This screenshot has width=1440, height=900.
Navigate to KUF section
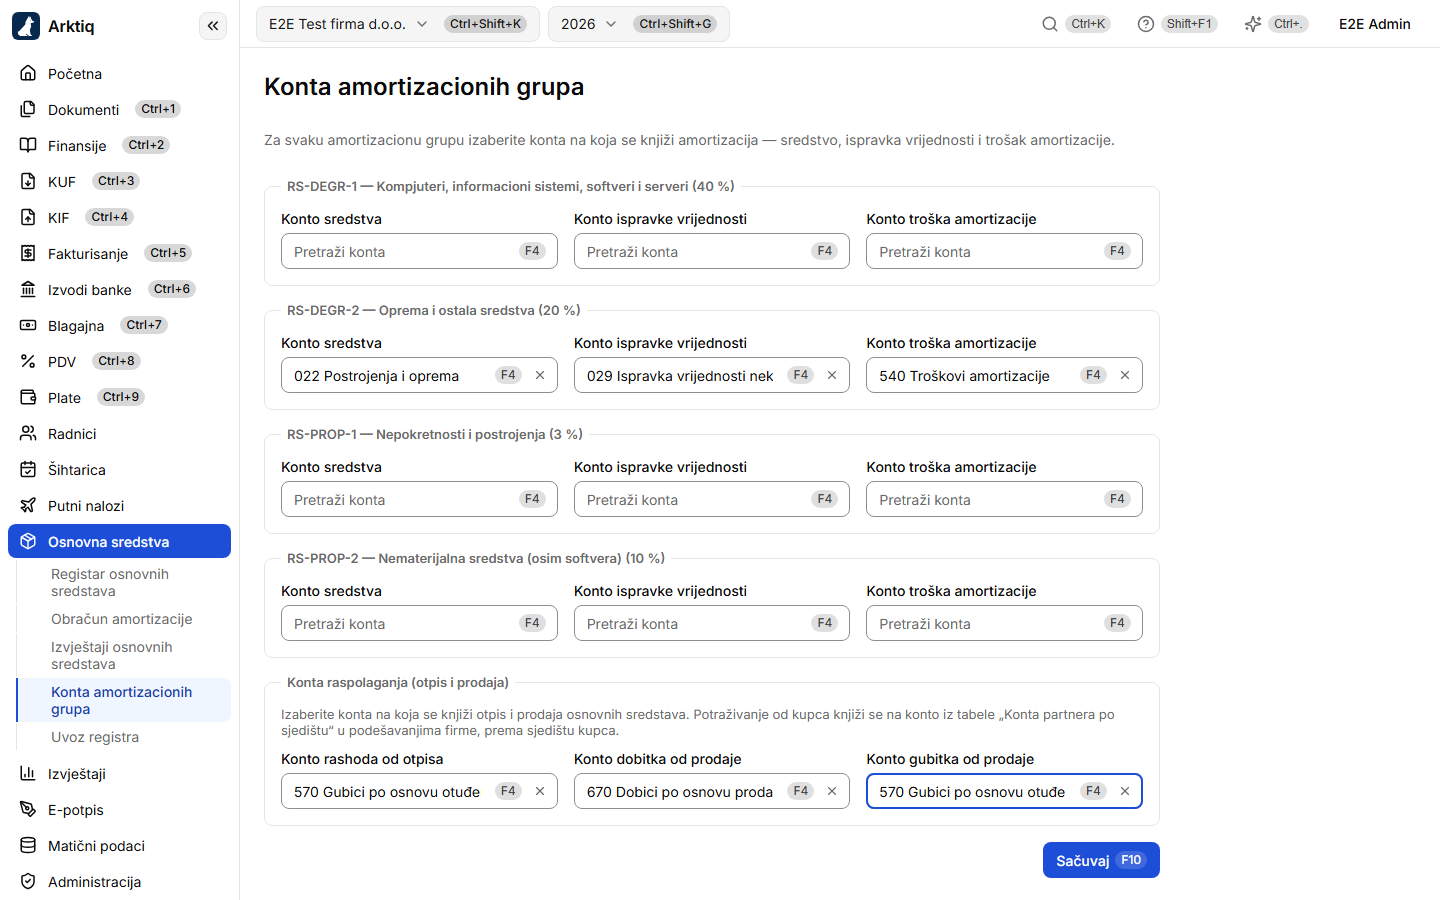[119, 181]
